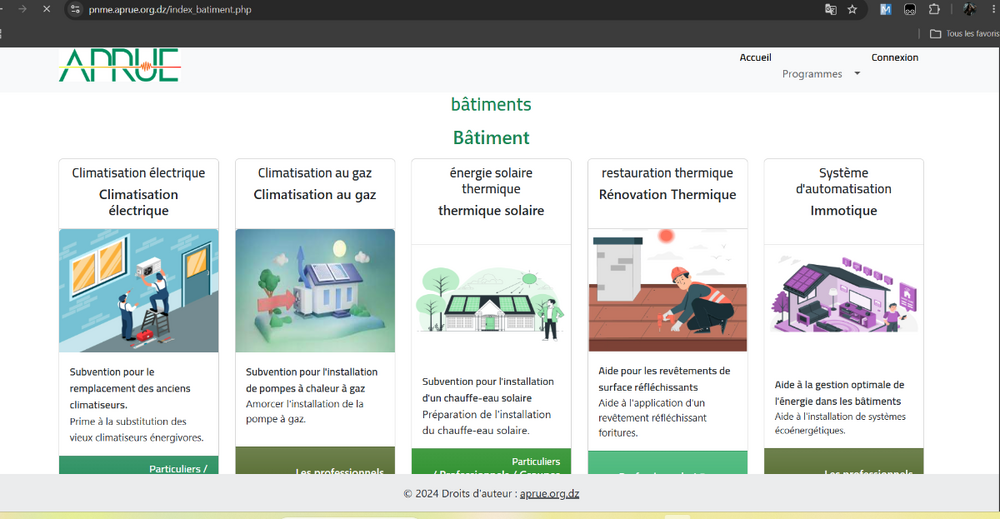The image size is (1000, 519).
Task: Click 'Subvention pour l'installation de pompes à chaleur' text
Action: (x=312, y=380)
